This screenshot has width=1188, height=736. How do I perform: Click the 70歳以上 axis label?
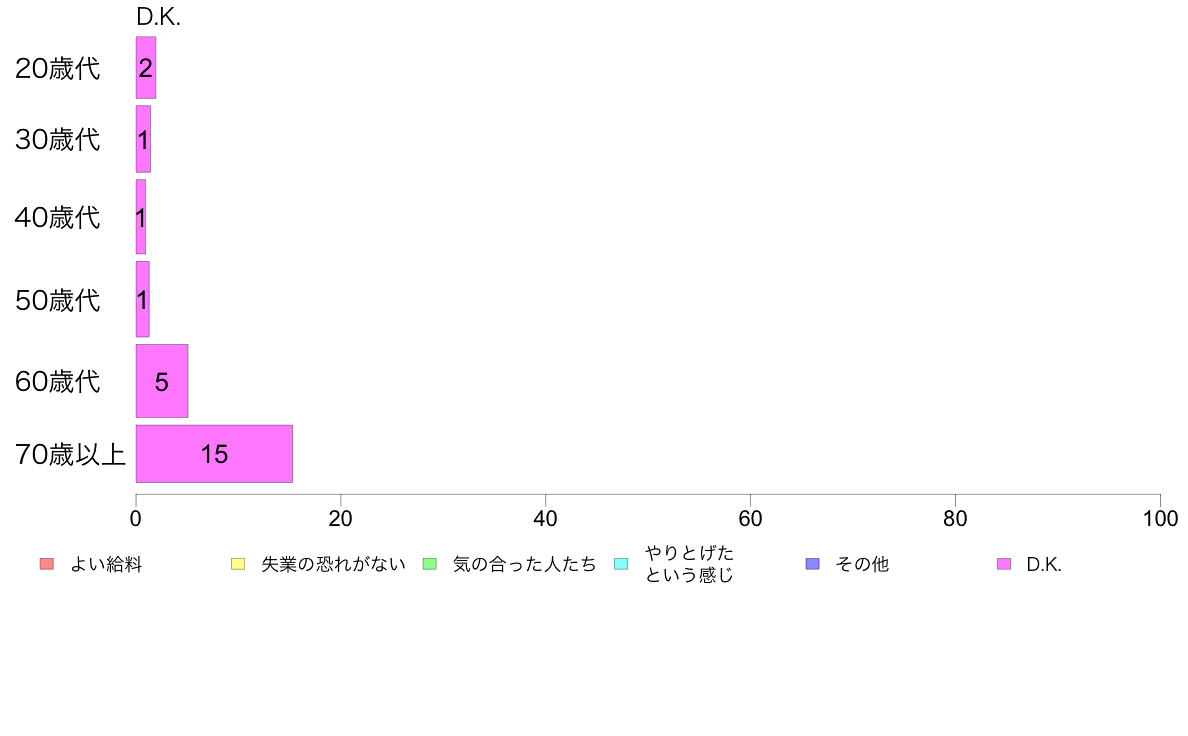click(70, 454)
